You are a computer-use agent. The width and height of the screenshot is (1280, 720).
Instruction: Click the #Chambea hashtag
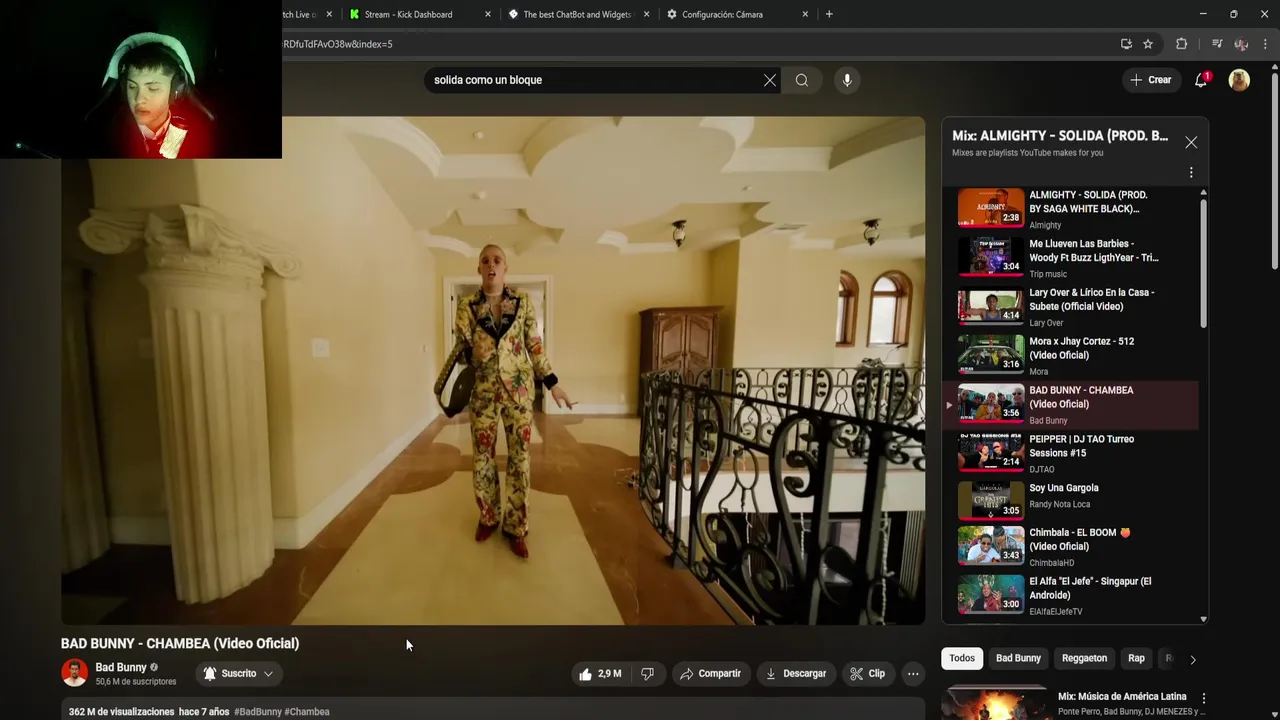(x=307, y=712)
